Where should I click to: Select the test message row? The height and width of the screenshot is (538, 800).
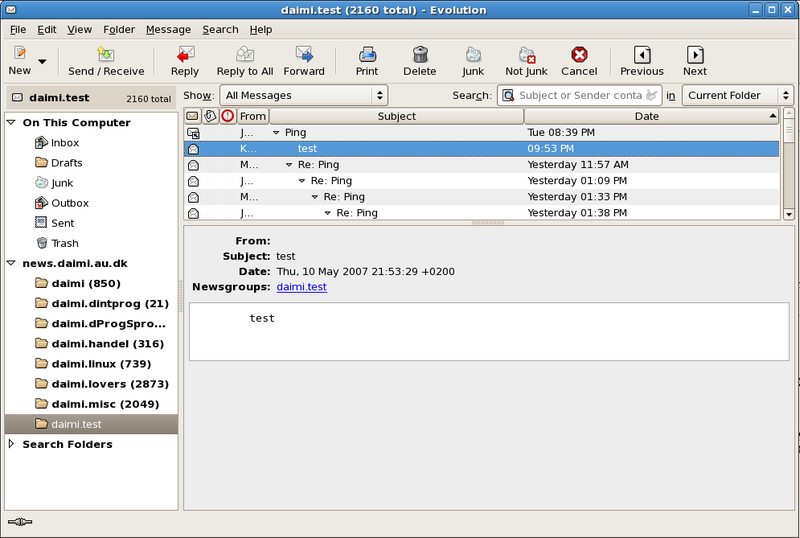tap(482, 149)
